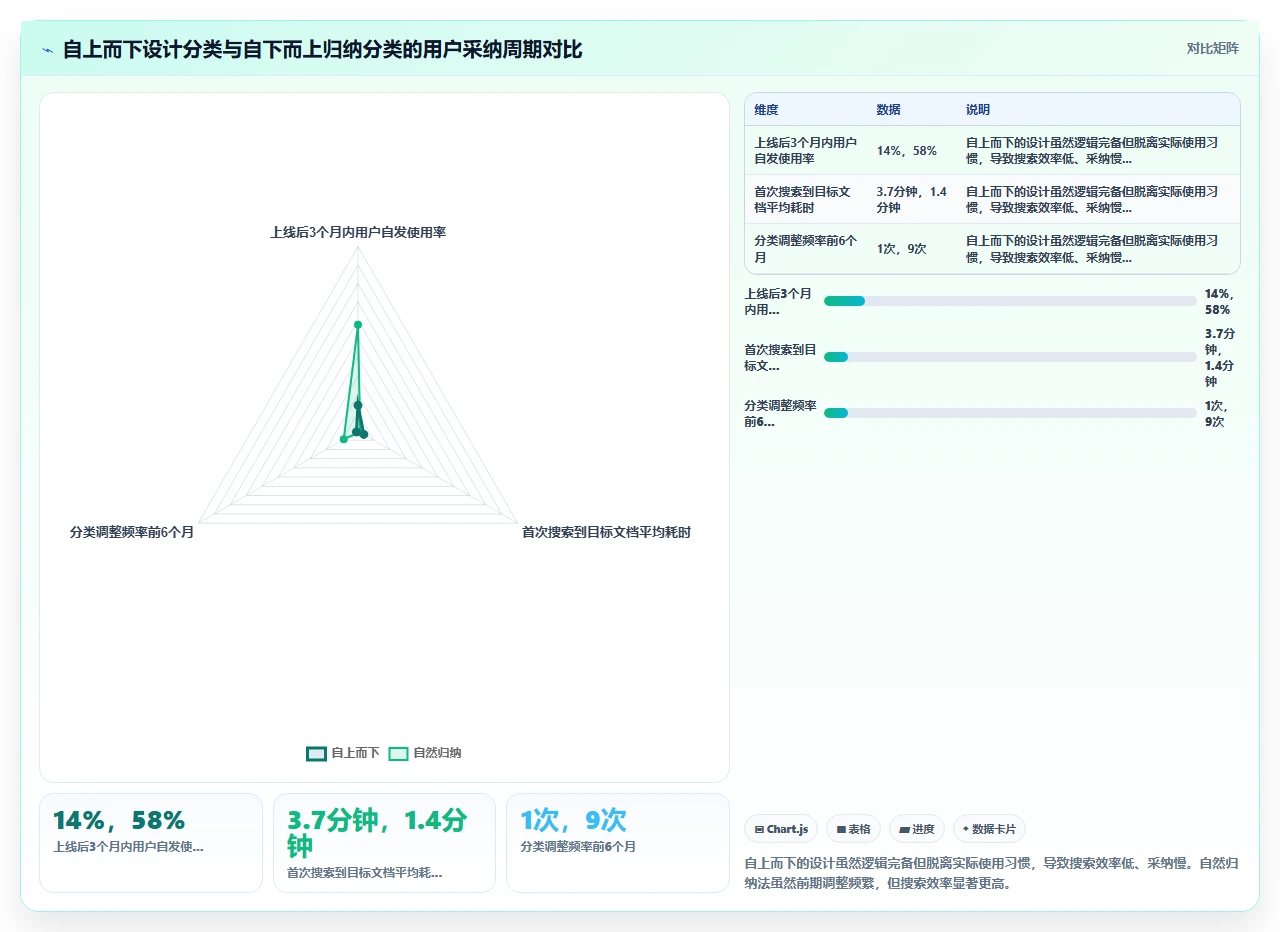Click table cell 3.7分钟，1.4分钟

coord(912,199)
